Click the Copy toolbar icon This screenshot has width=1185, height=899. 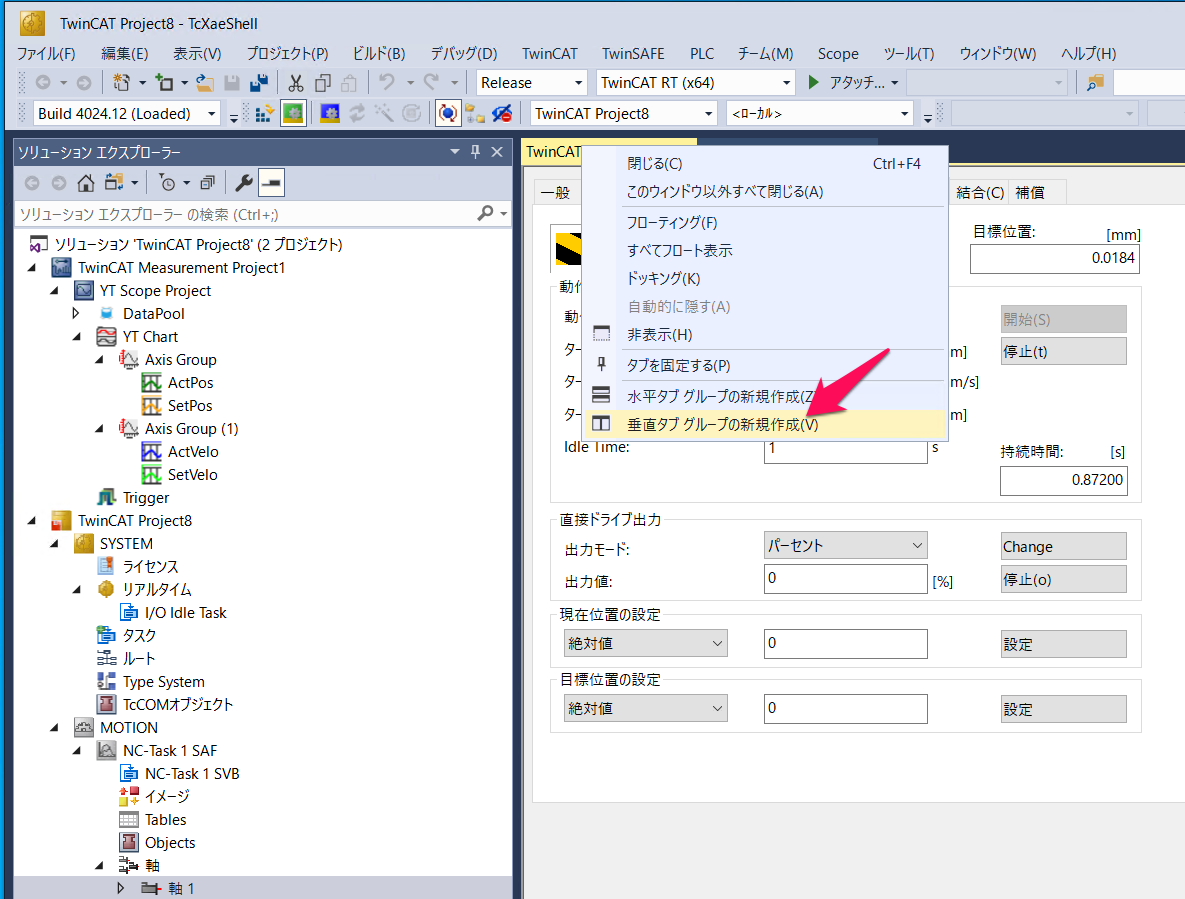(323, 82)
